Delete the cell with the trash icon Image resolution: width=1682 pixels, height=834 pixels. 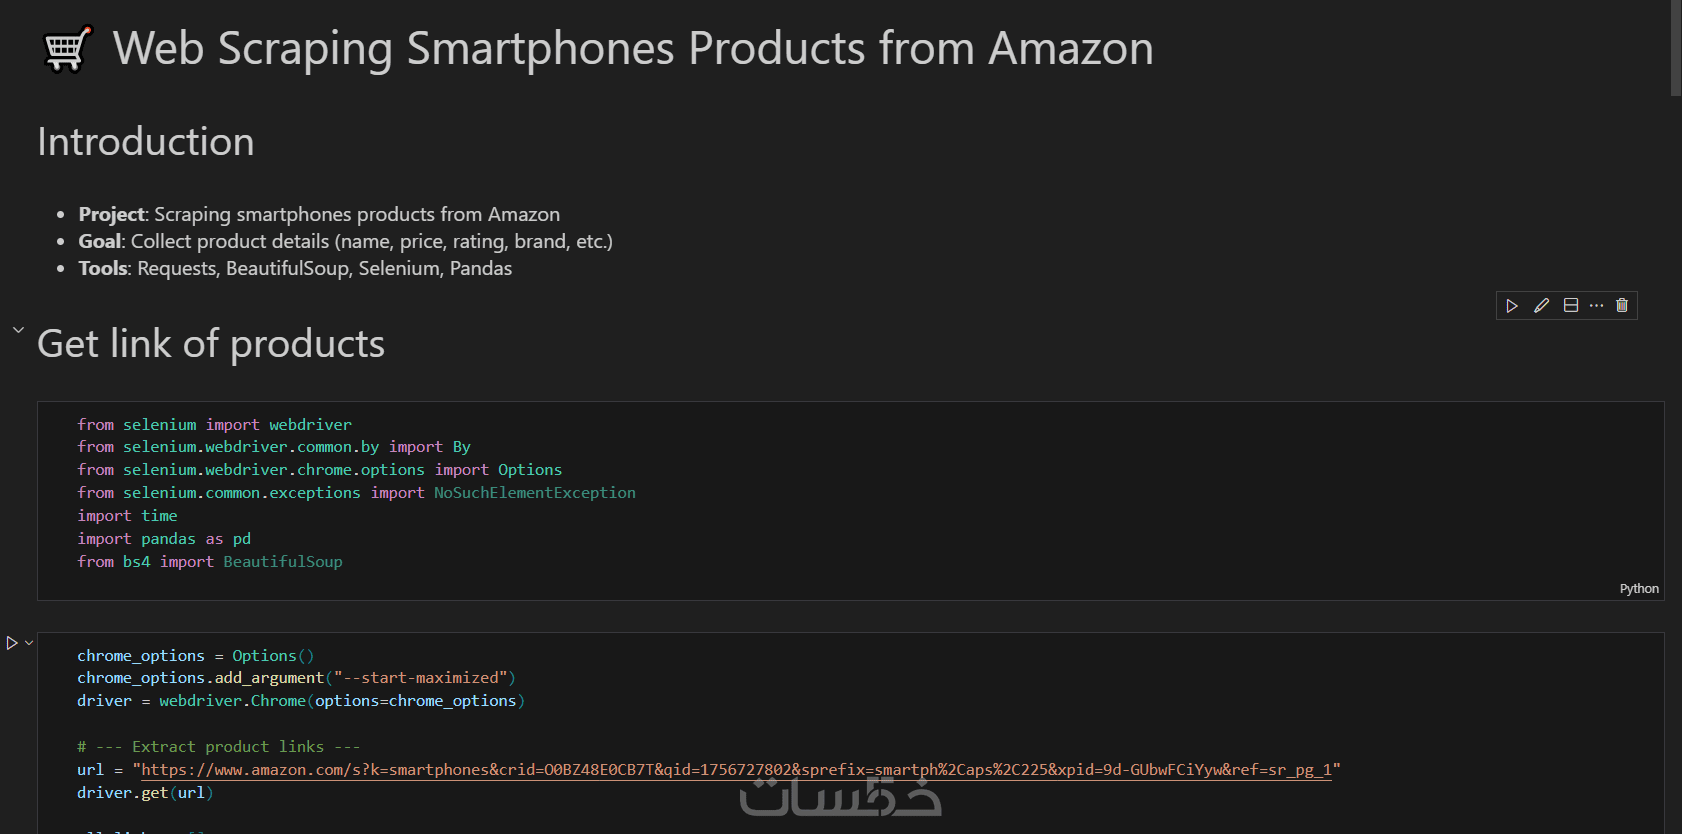pyautogui.click(x=1622, y=306)
